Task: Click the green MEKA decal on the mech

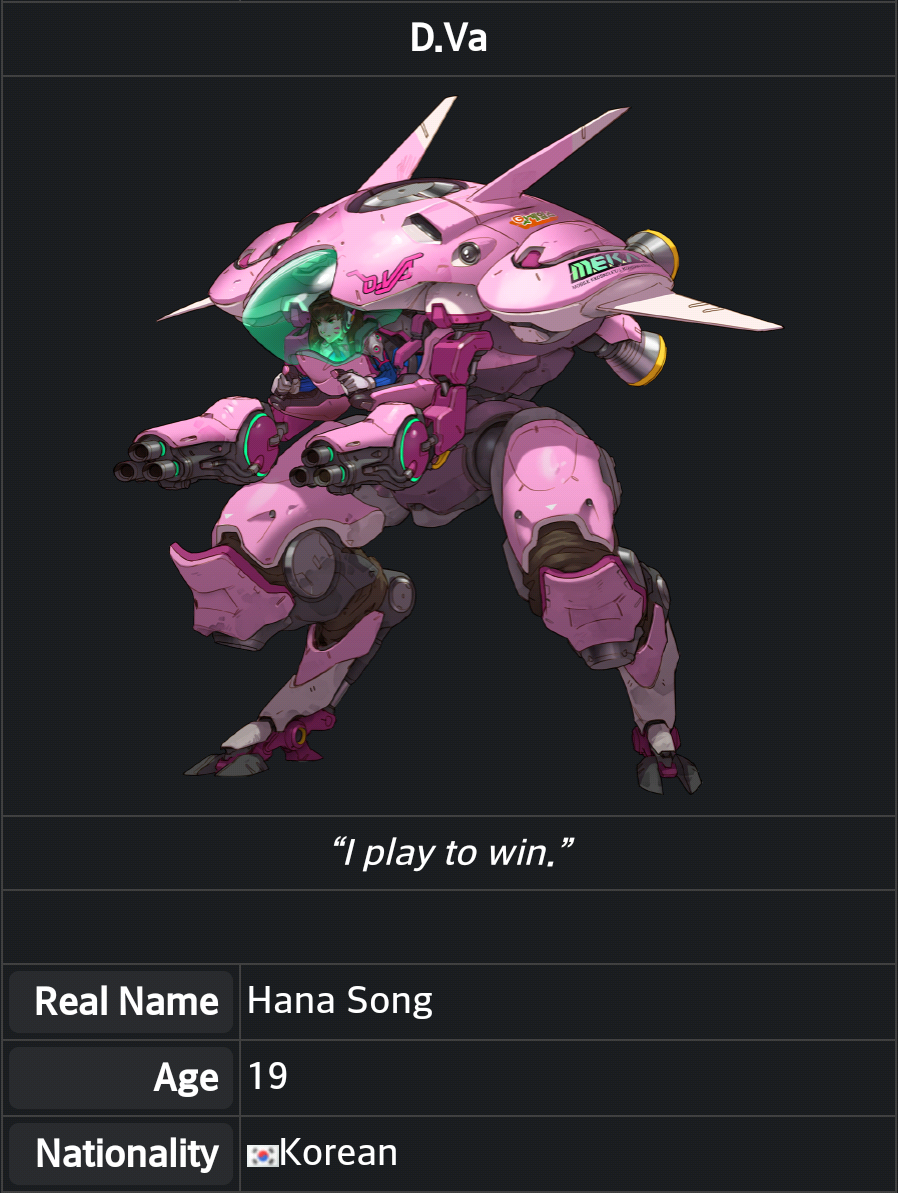Action: 605,267
